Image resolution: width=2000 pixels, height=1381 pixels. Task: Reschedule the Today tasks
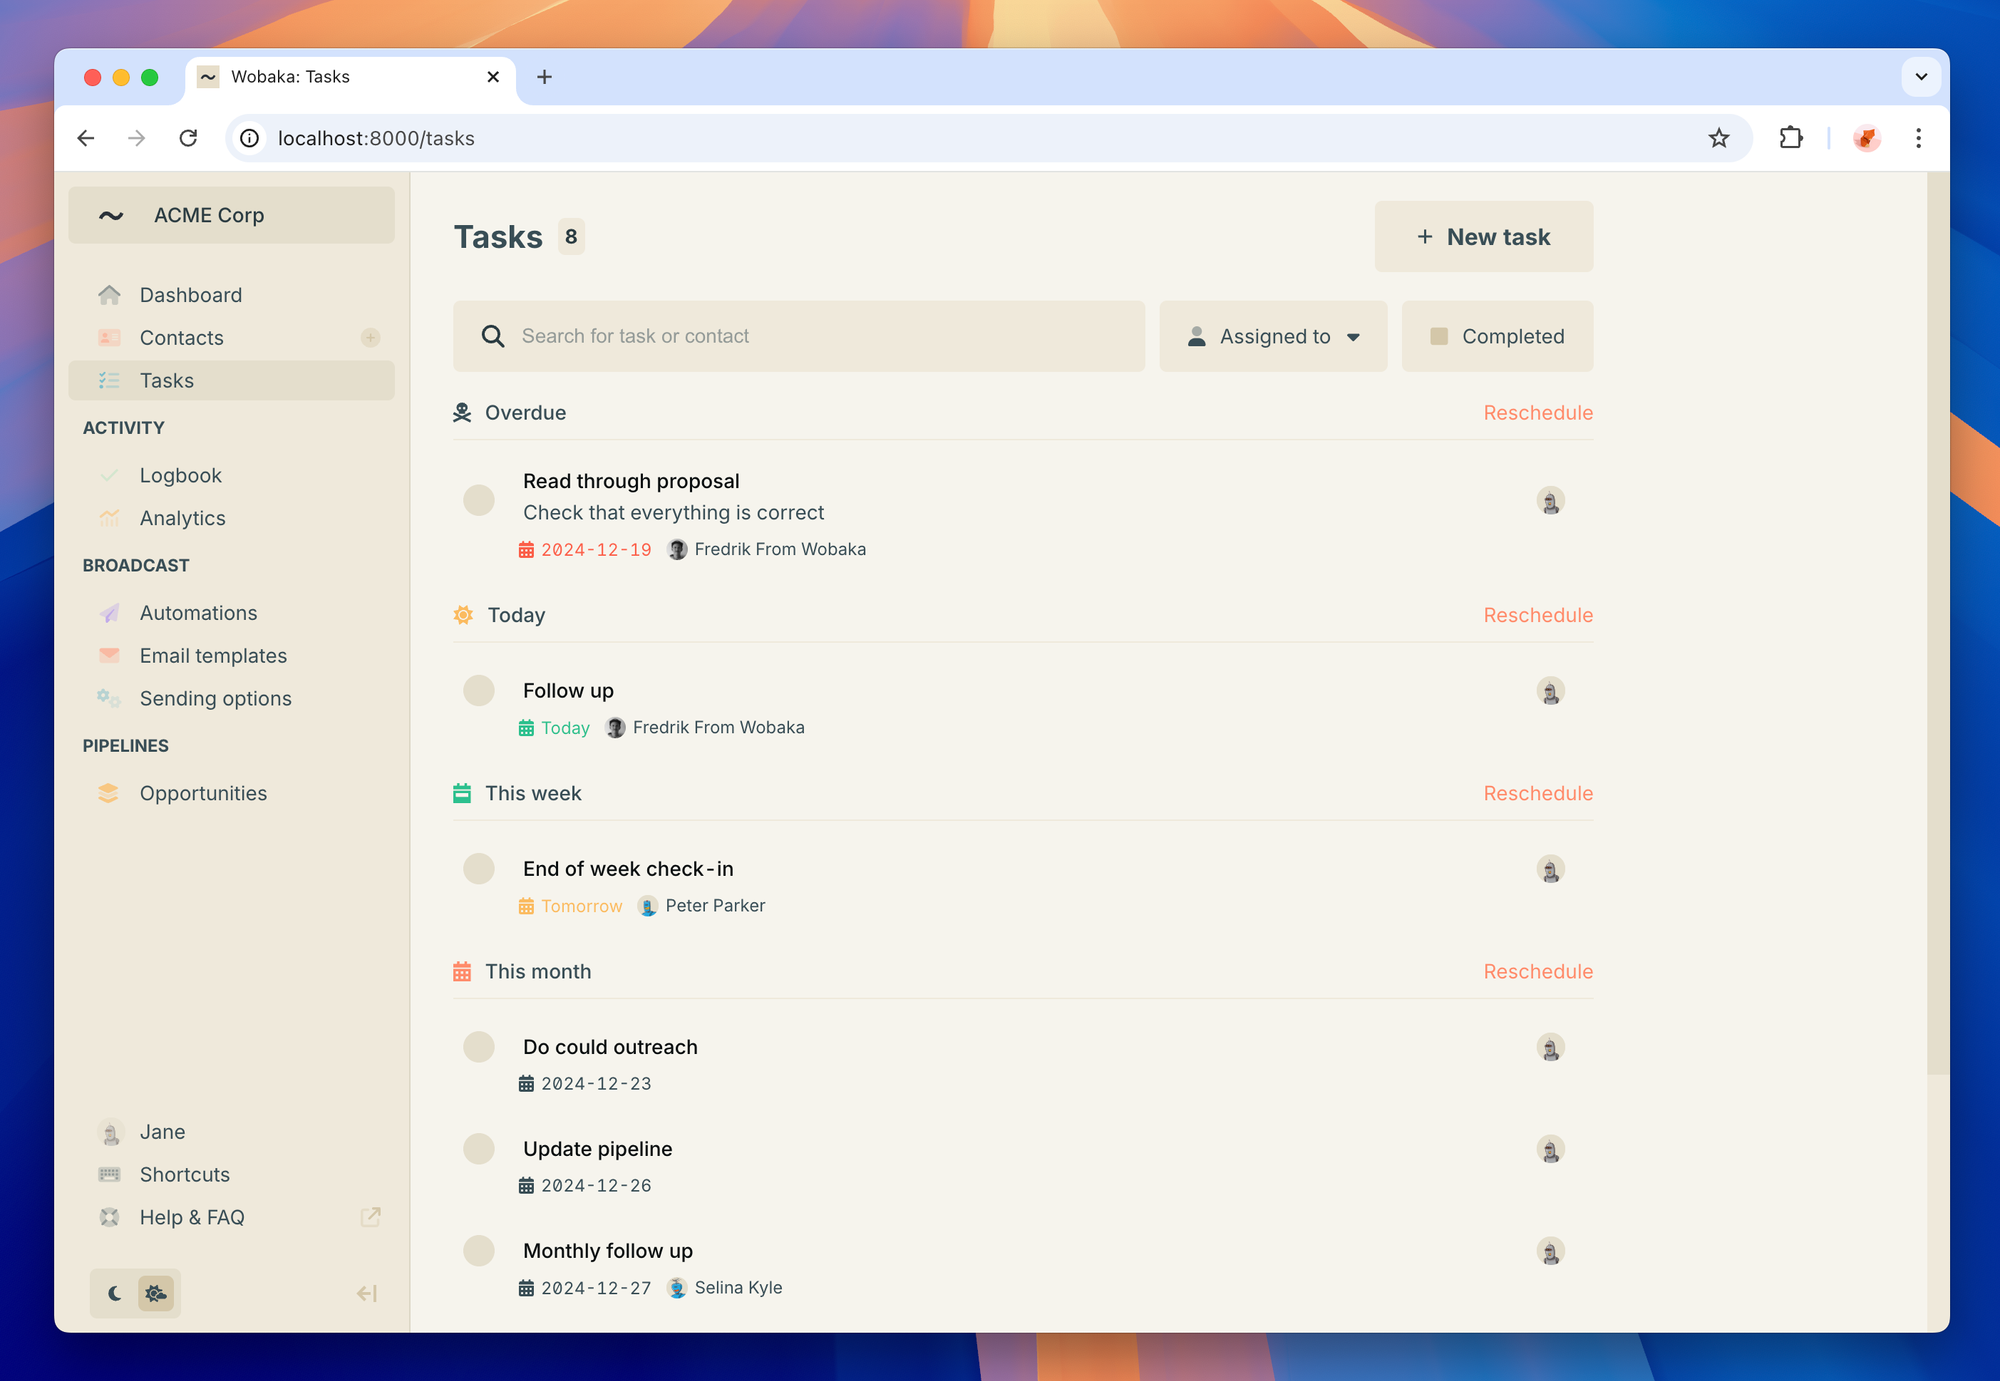[1538, 615]
